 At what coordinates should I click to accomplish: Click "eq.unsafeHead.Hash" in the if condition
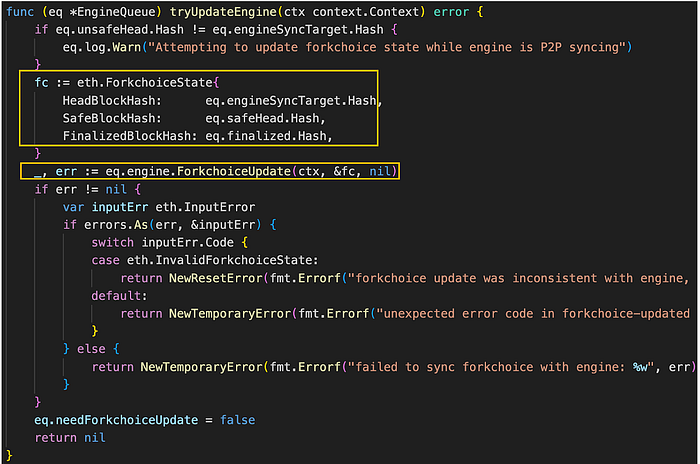[x=119, y=30]
